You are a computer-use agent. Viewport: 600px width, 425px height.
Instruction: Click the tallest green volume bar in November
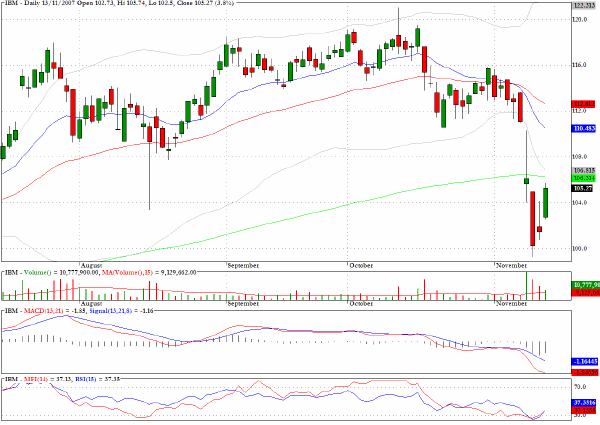click(527, 286)
